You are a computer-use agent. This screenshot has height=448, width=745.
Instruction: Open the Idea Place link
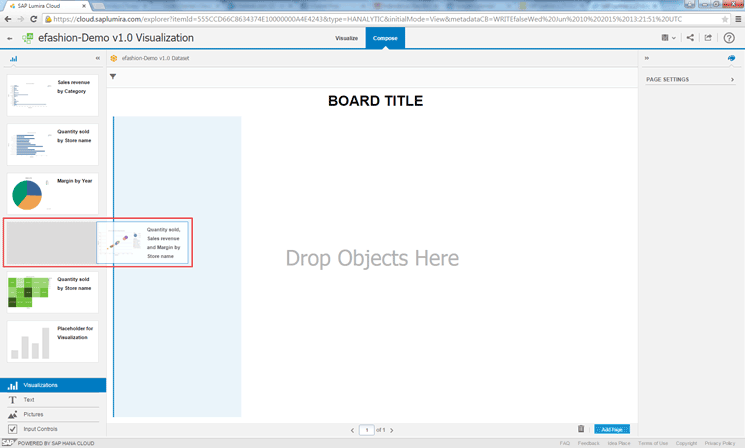619,443
